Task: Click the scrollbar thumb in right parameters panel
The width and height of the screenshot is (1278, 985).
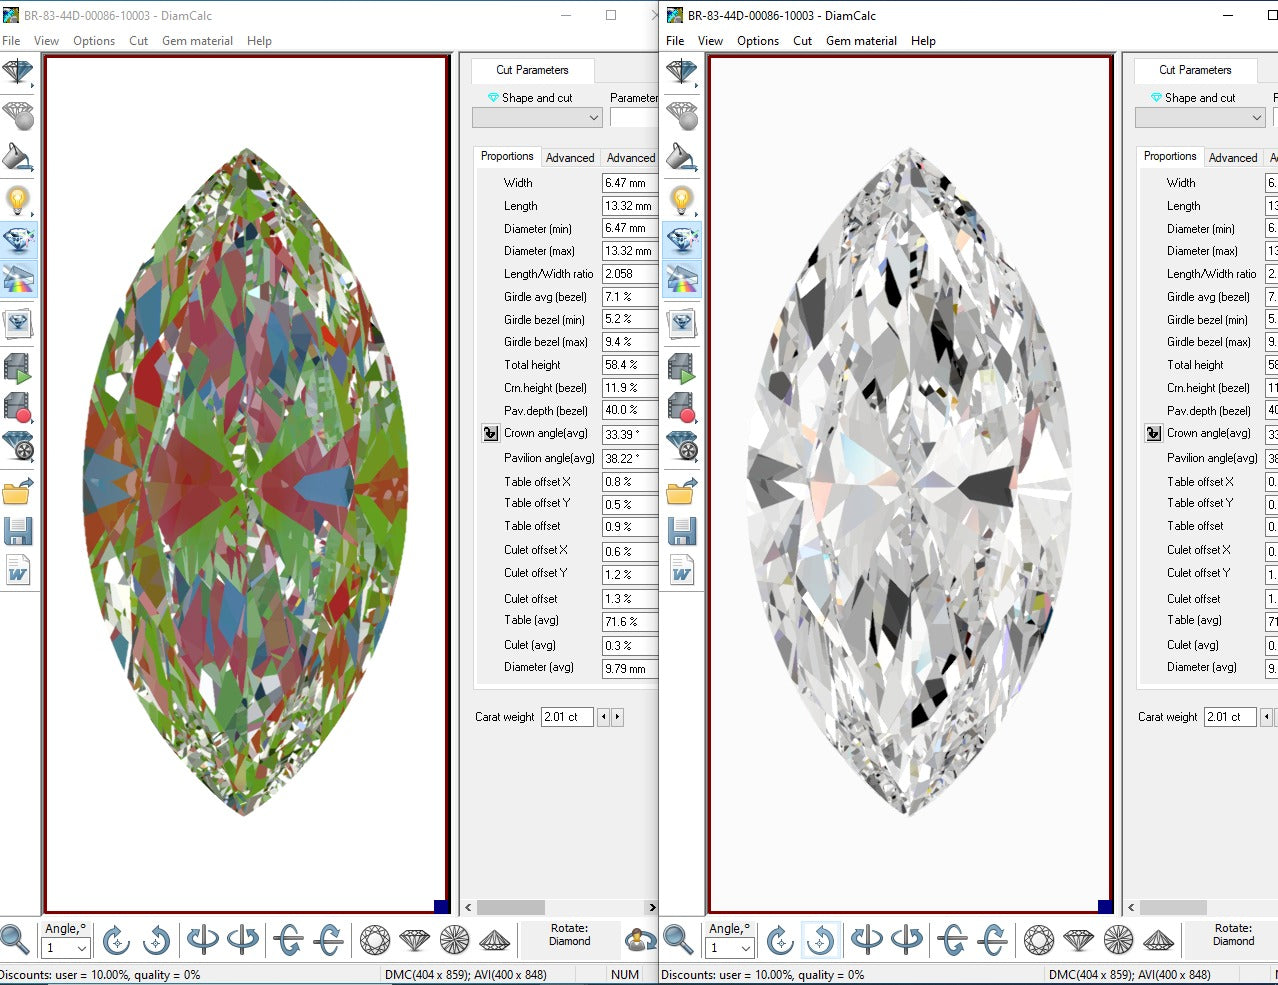Action: pyautogui.click(x=1173, y=907)
